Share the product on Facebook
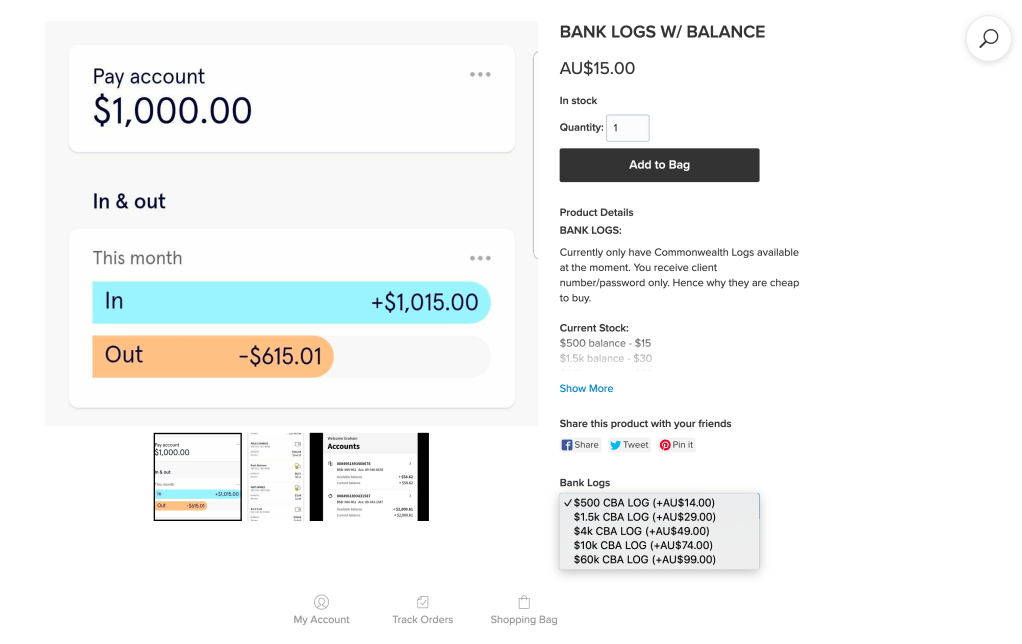 (x=580, y=445)
